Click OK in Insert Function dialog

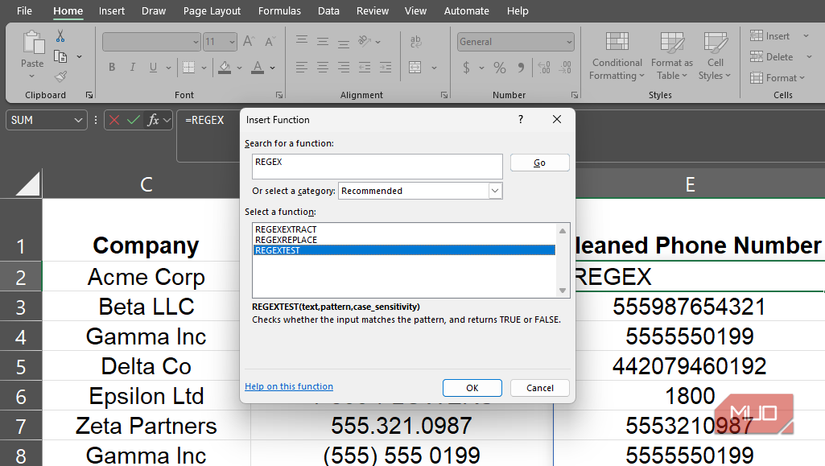click(472, 388)
